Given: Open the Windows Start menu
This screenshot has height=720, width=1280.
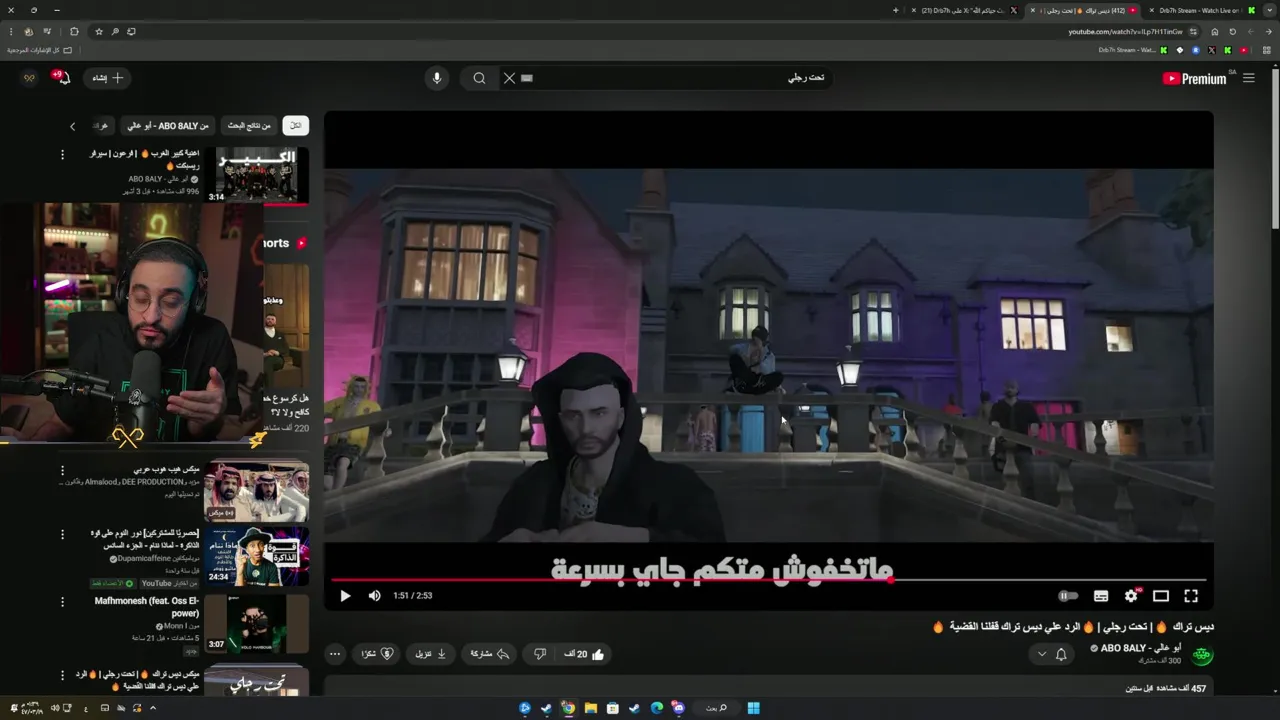Looking at the screenshot, I should click(753, 708).
